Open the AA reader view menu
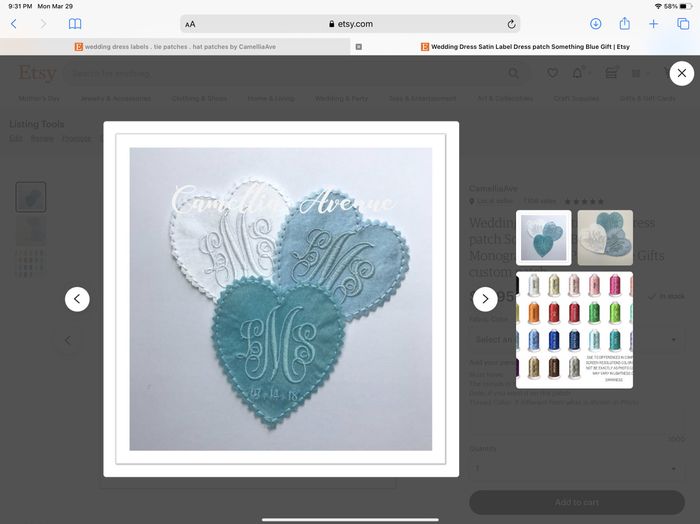The width and height of the screenshot is (700, 524). [190, 24]
